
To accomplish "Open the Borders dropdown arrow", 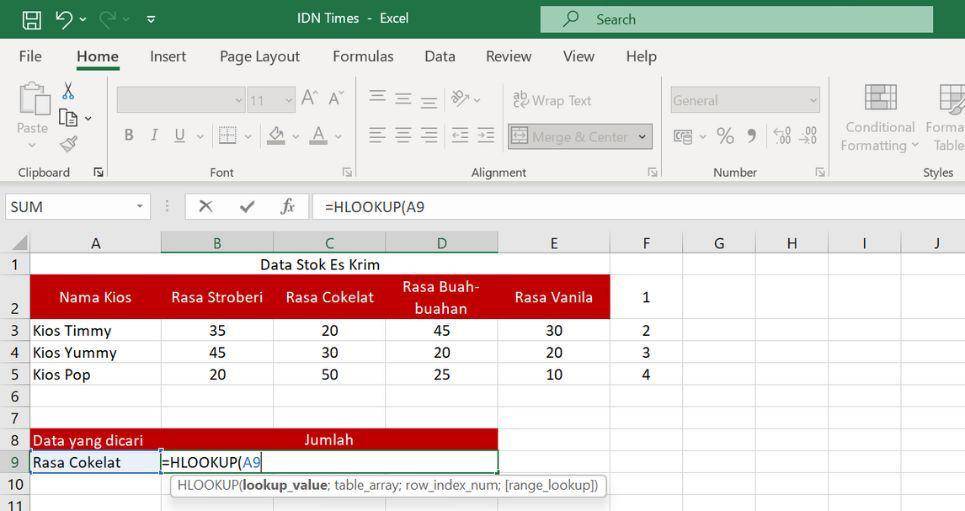I will pyautogui.click(x=248, y=137).
